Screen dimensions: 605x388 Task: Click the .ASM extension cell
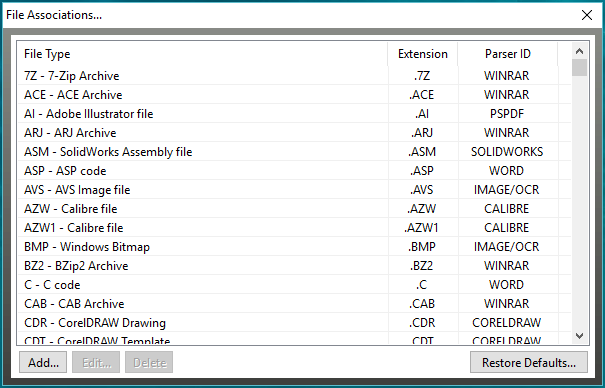coord(422,152)
